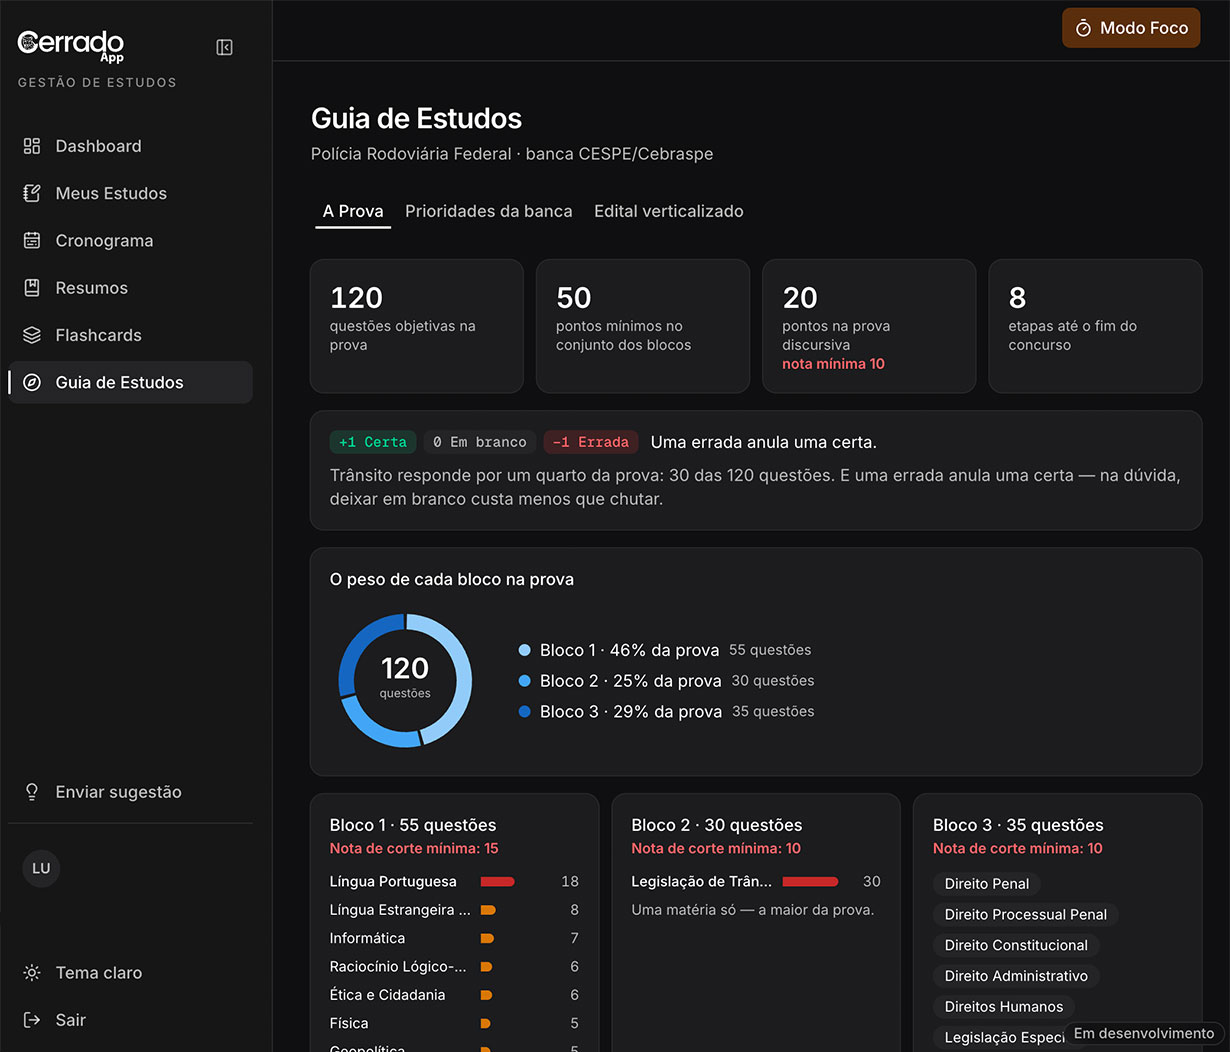This screenshot has width=1230, height=1052.
Task: Open Cronograma in the sidebar
Action: point(130,240)
